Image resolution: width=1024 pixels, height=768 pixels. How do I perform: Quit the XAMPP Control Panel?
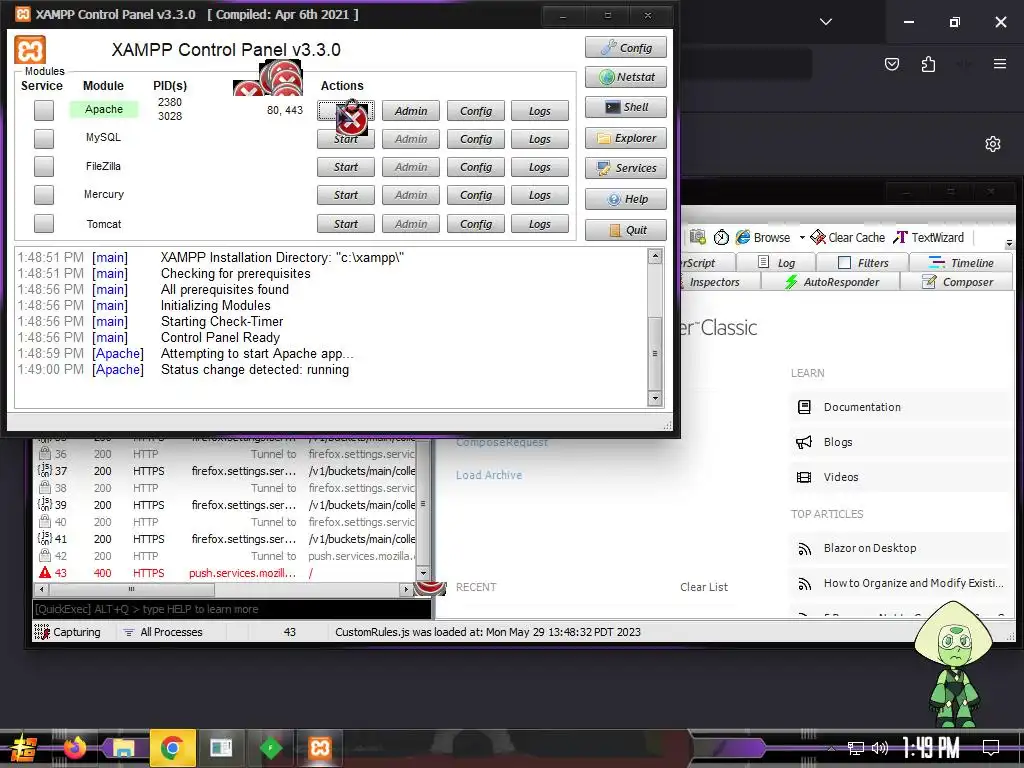point(626,230)
